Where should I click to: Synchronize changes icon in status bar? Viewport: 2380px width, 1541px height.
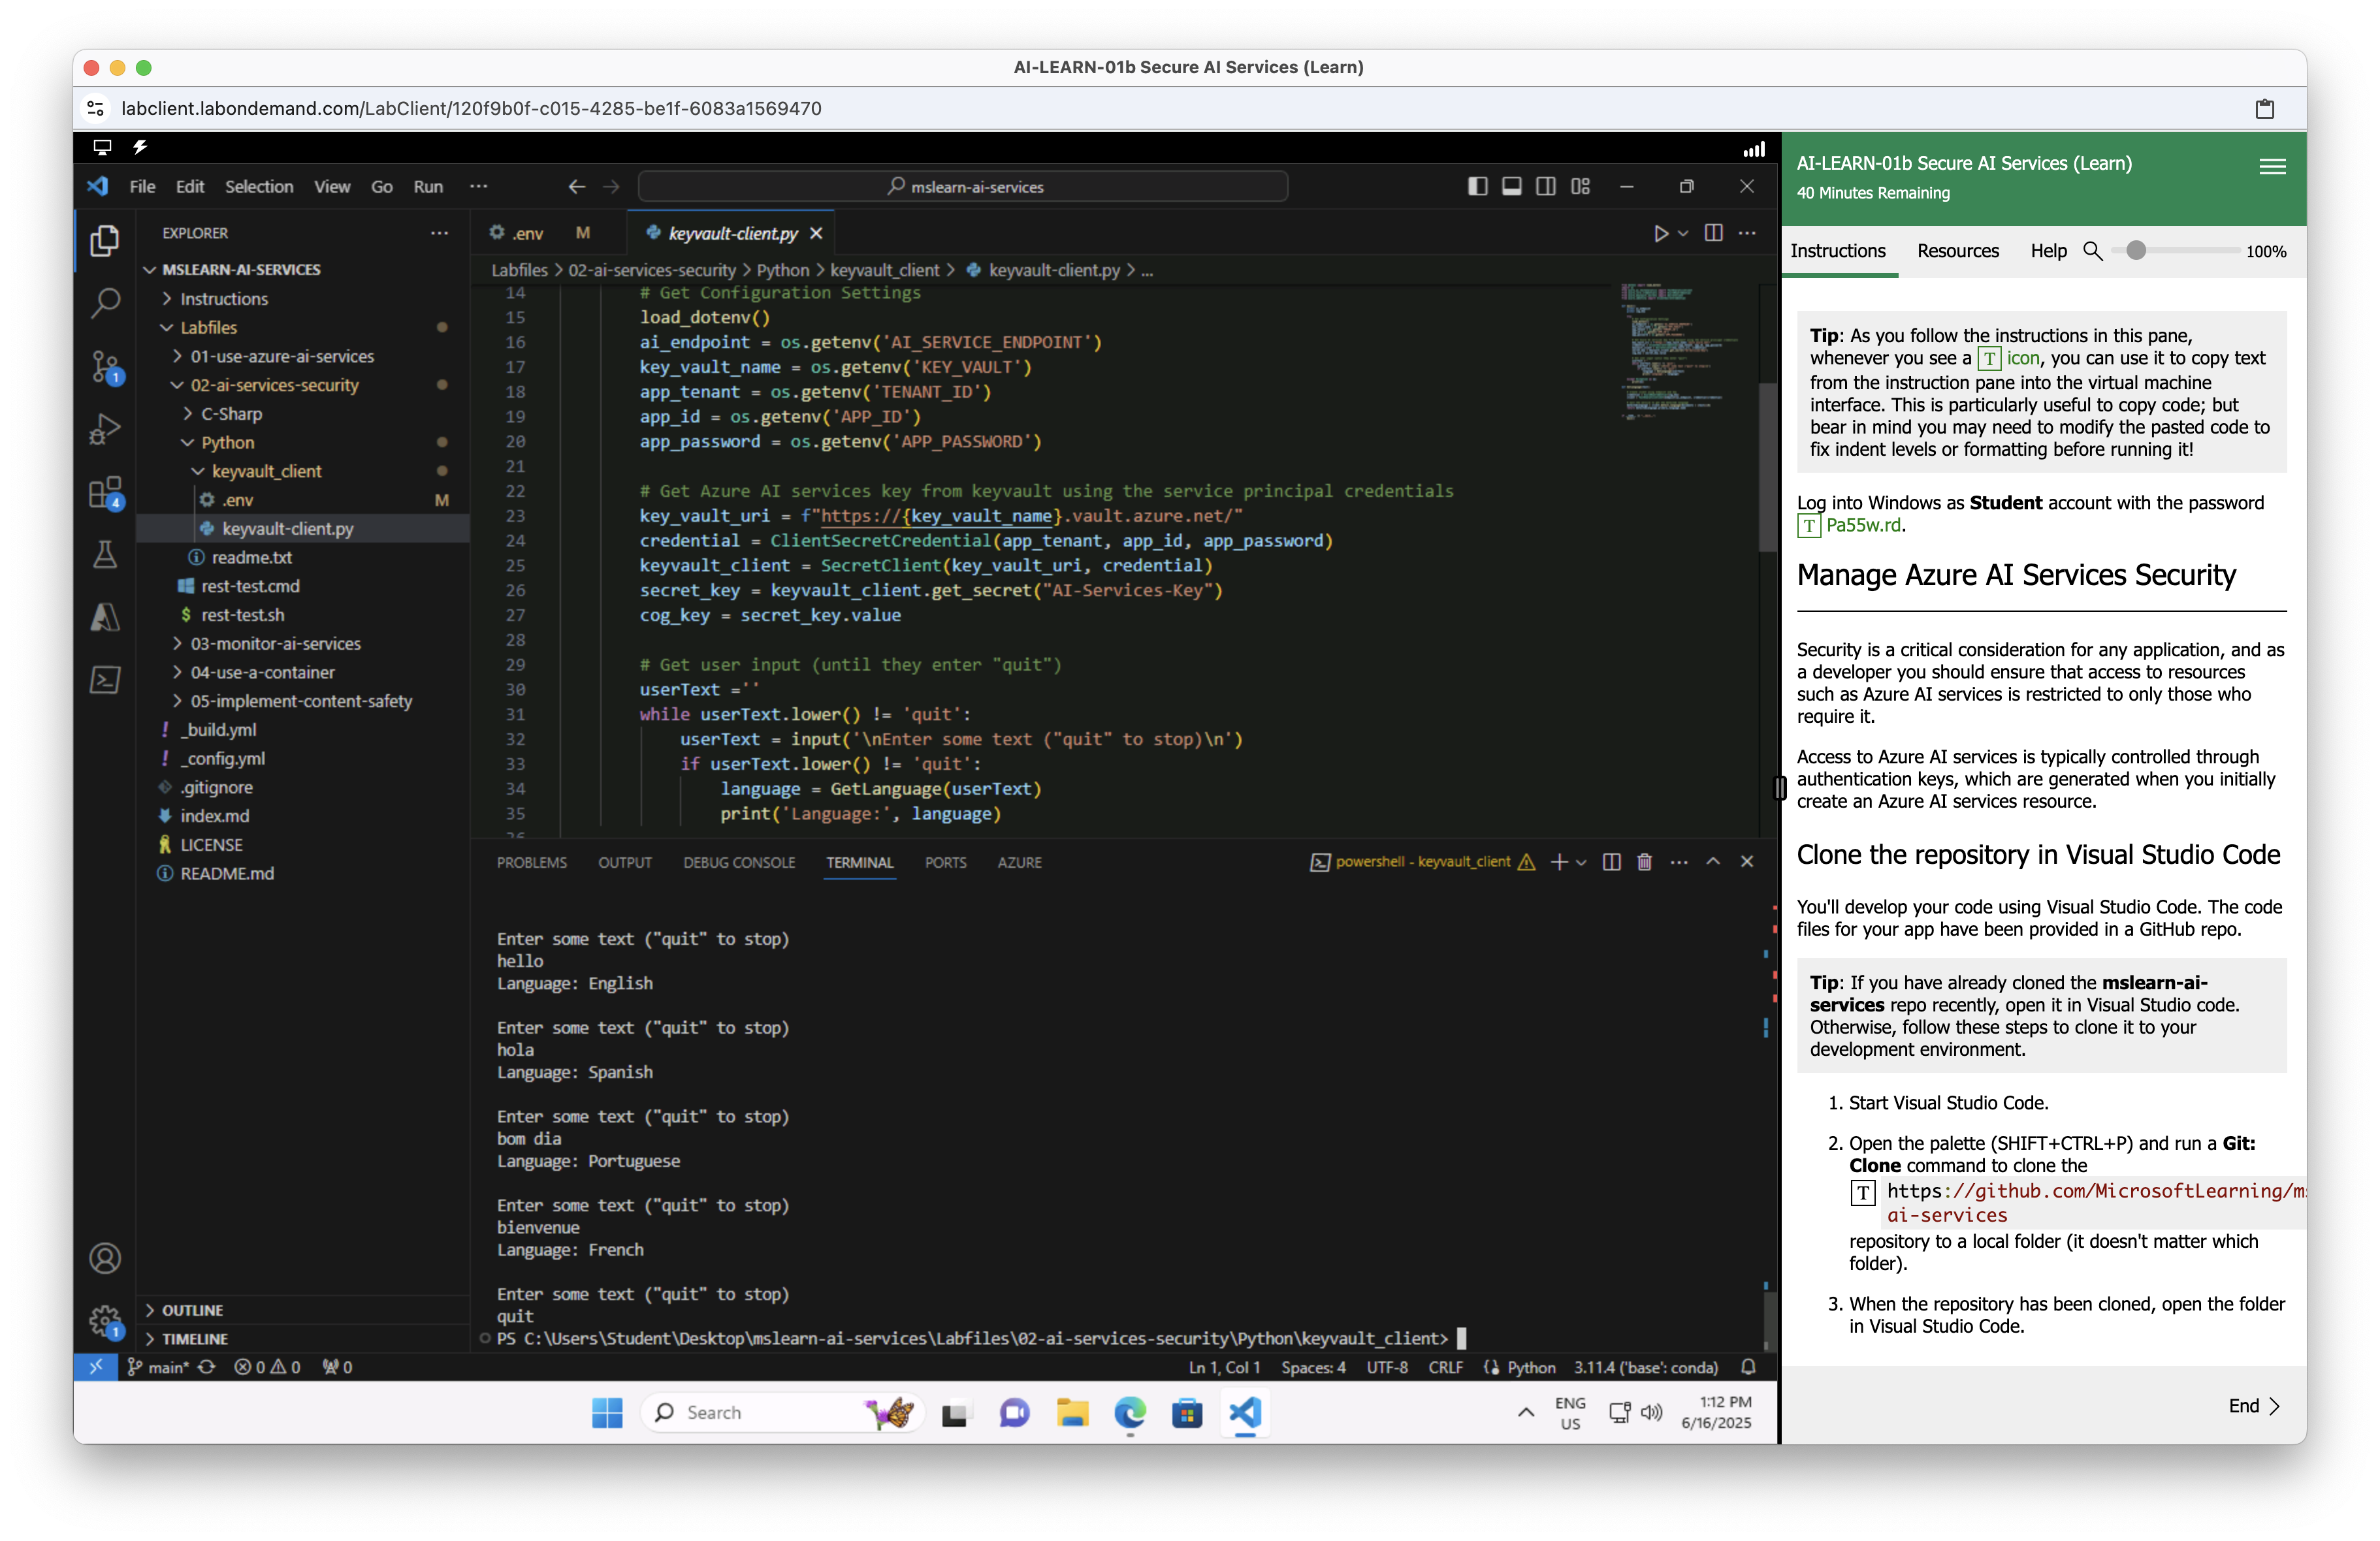pyautogui.click(x=207, y=1367)
